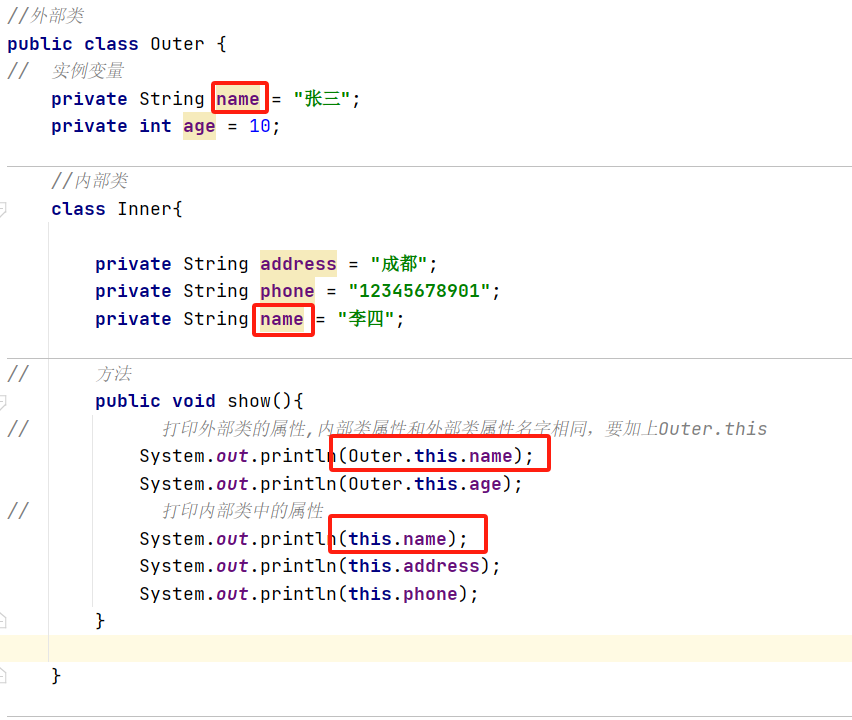852x720 pixels.
Task: Select the "12345678901" string literal
Action: point(420,291)
